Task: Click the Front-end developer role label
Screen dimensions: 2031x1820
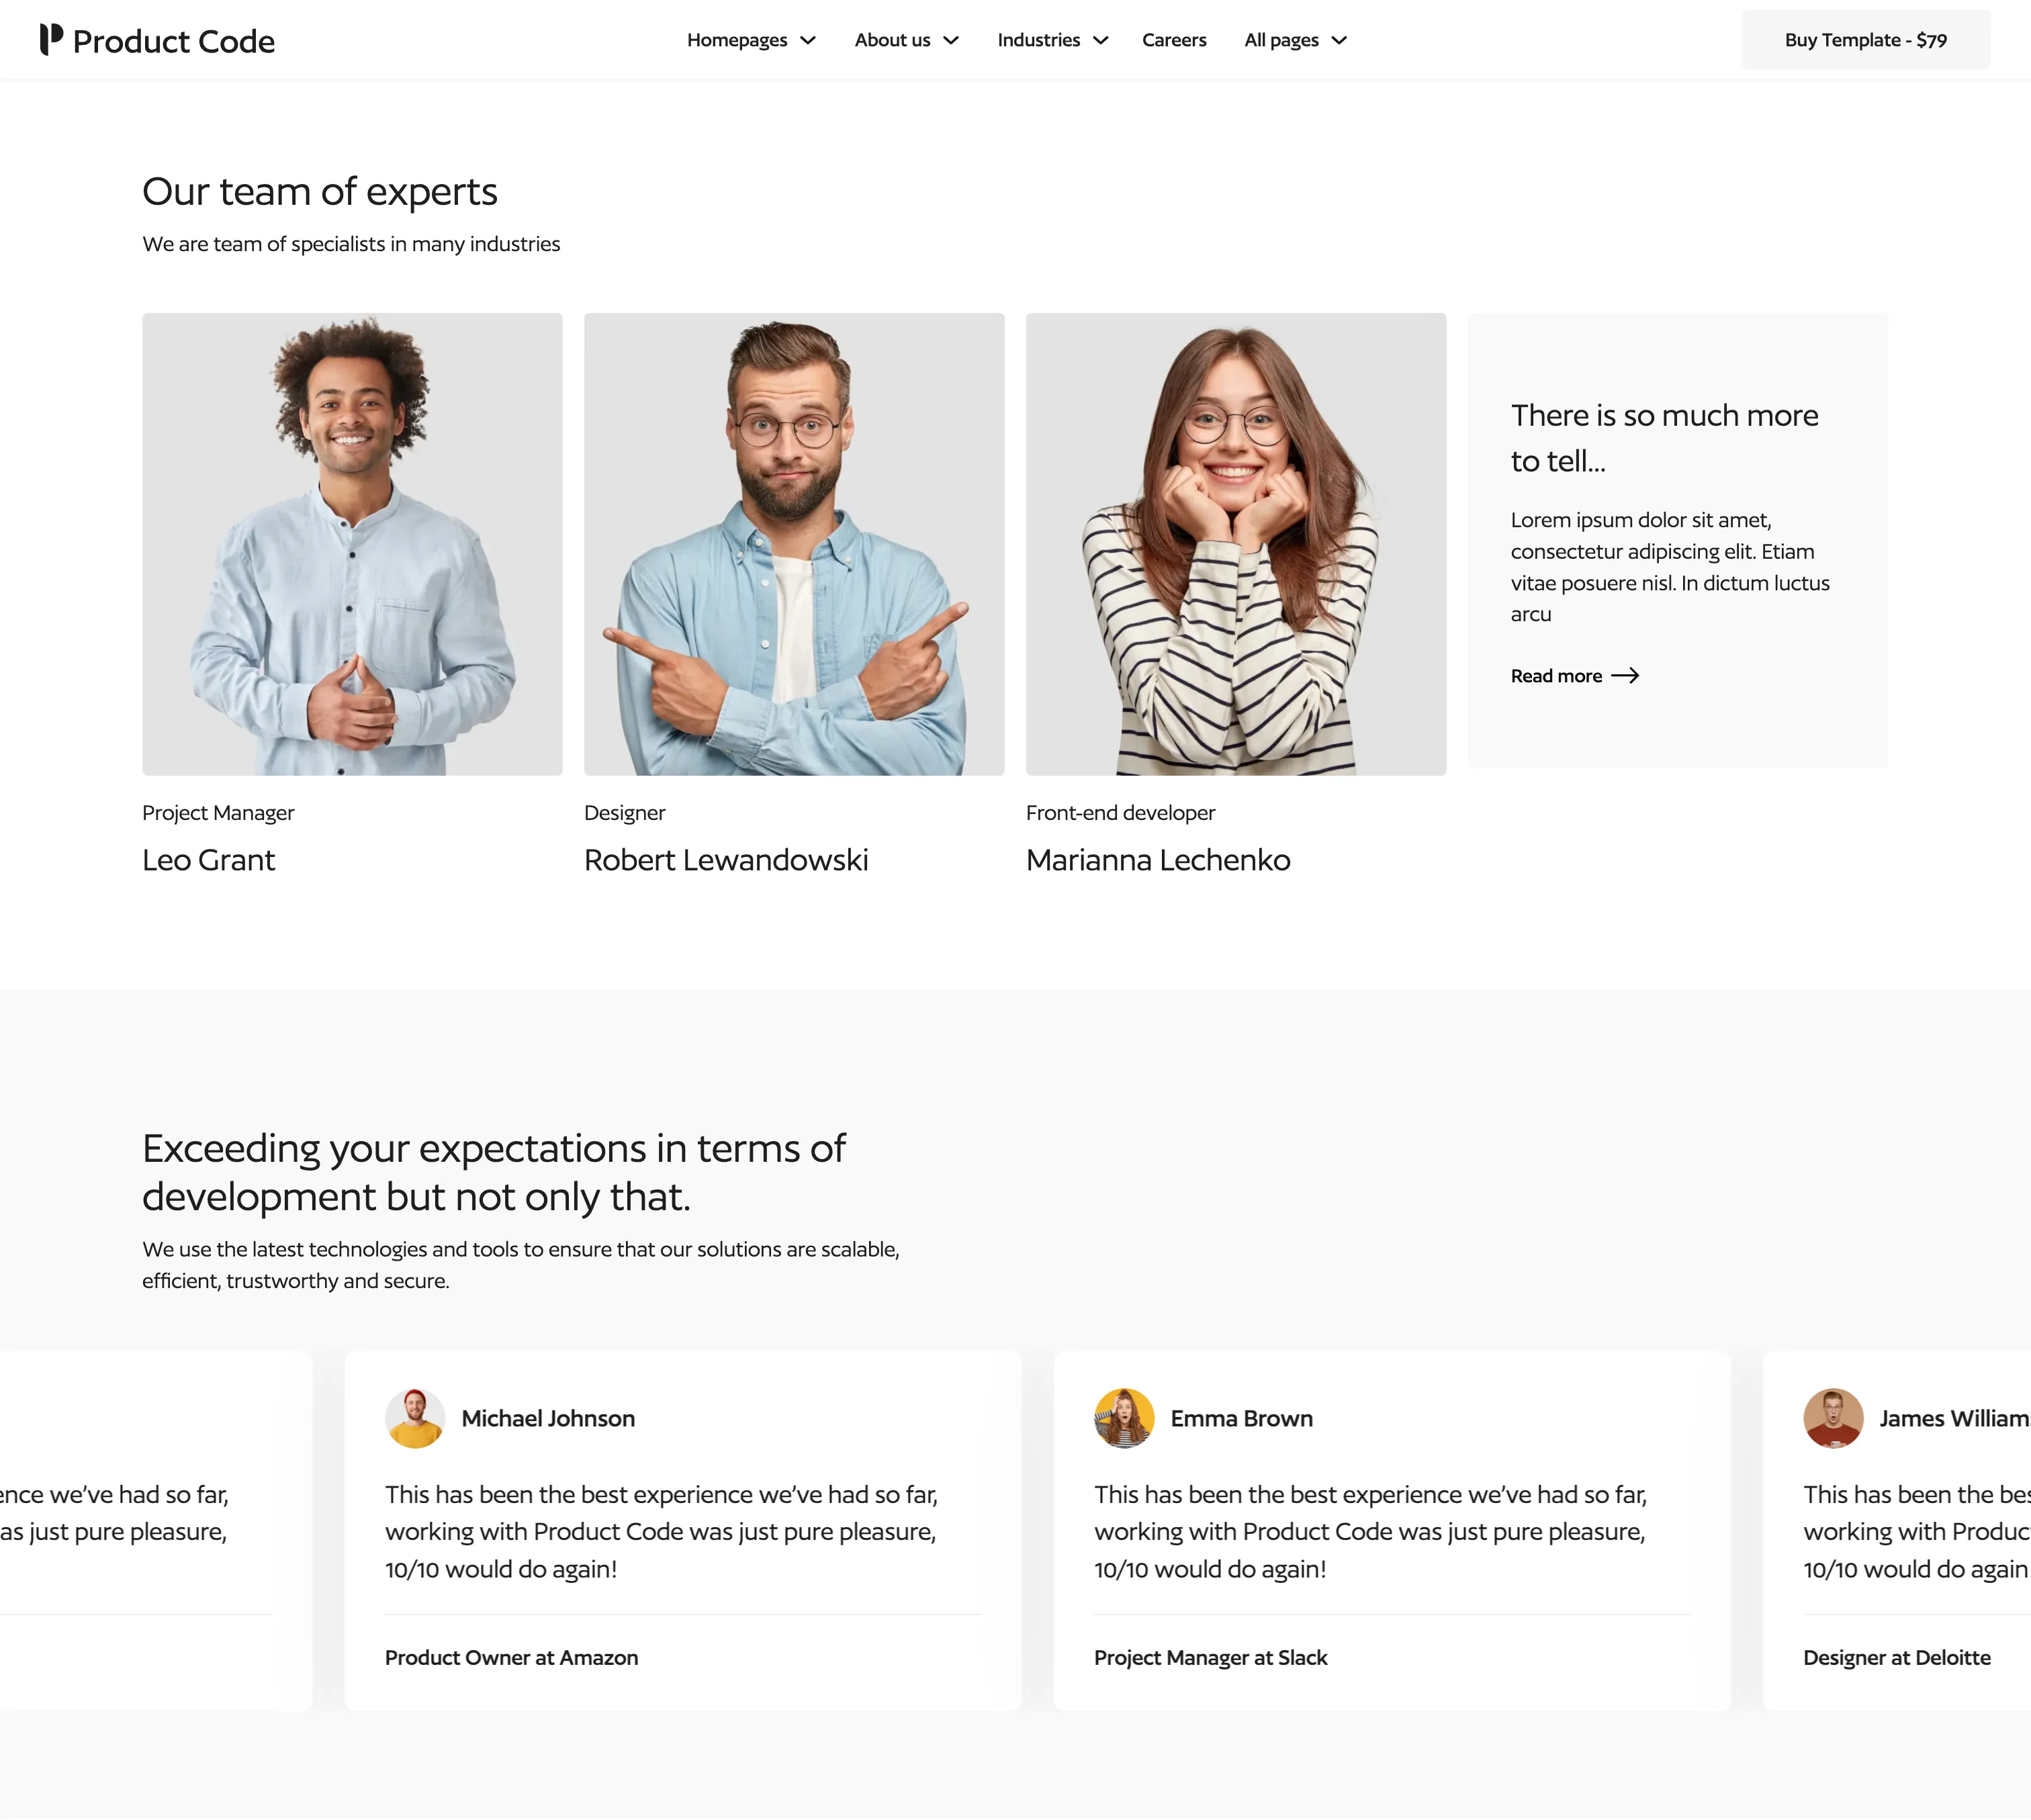Action: pyautogui.click(x=1120, y=813)
